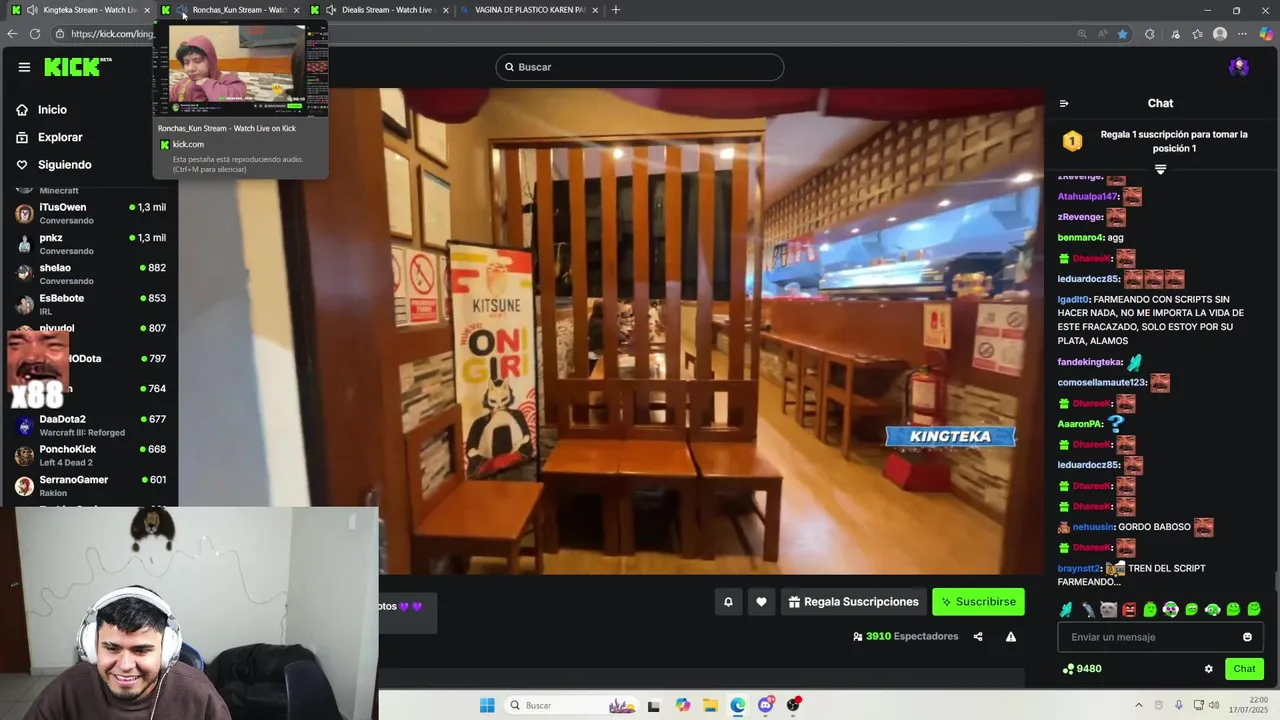The height and width of the screenshot is (720, 1280).
Task: Open the pnkz channel in the sidebar
Action: (x=90, y=243)
